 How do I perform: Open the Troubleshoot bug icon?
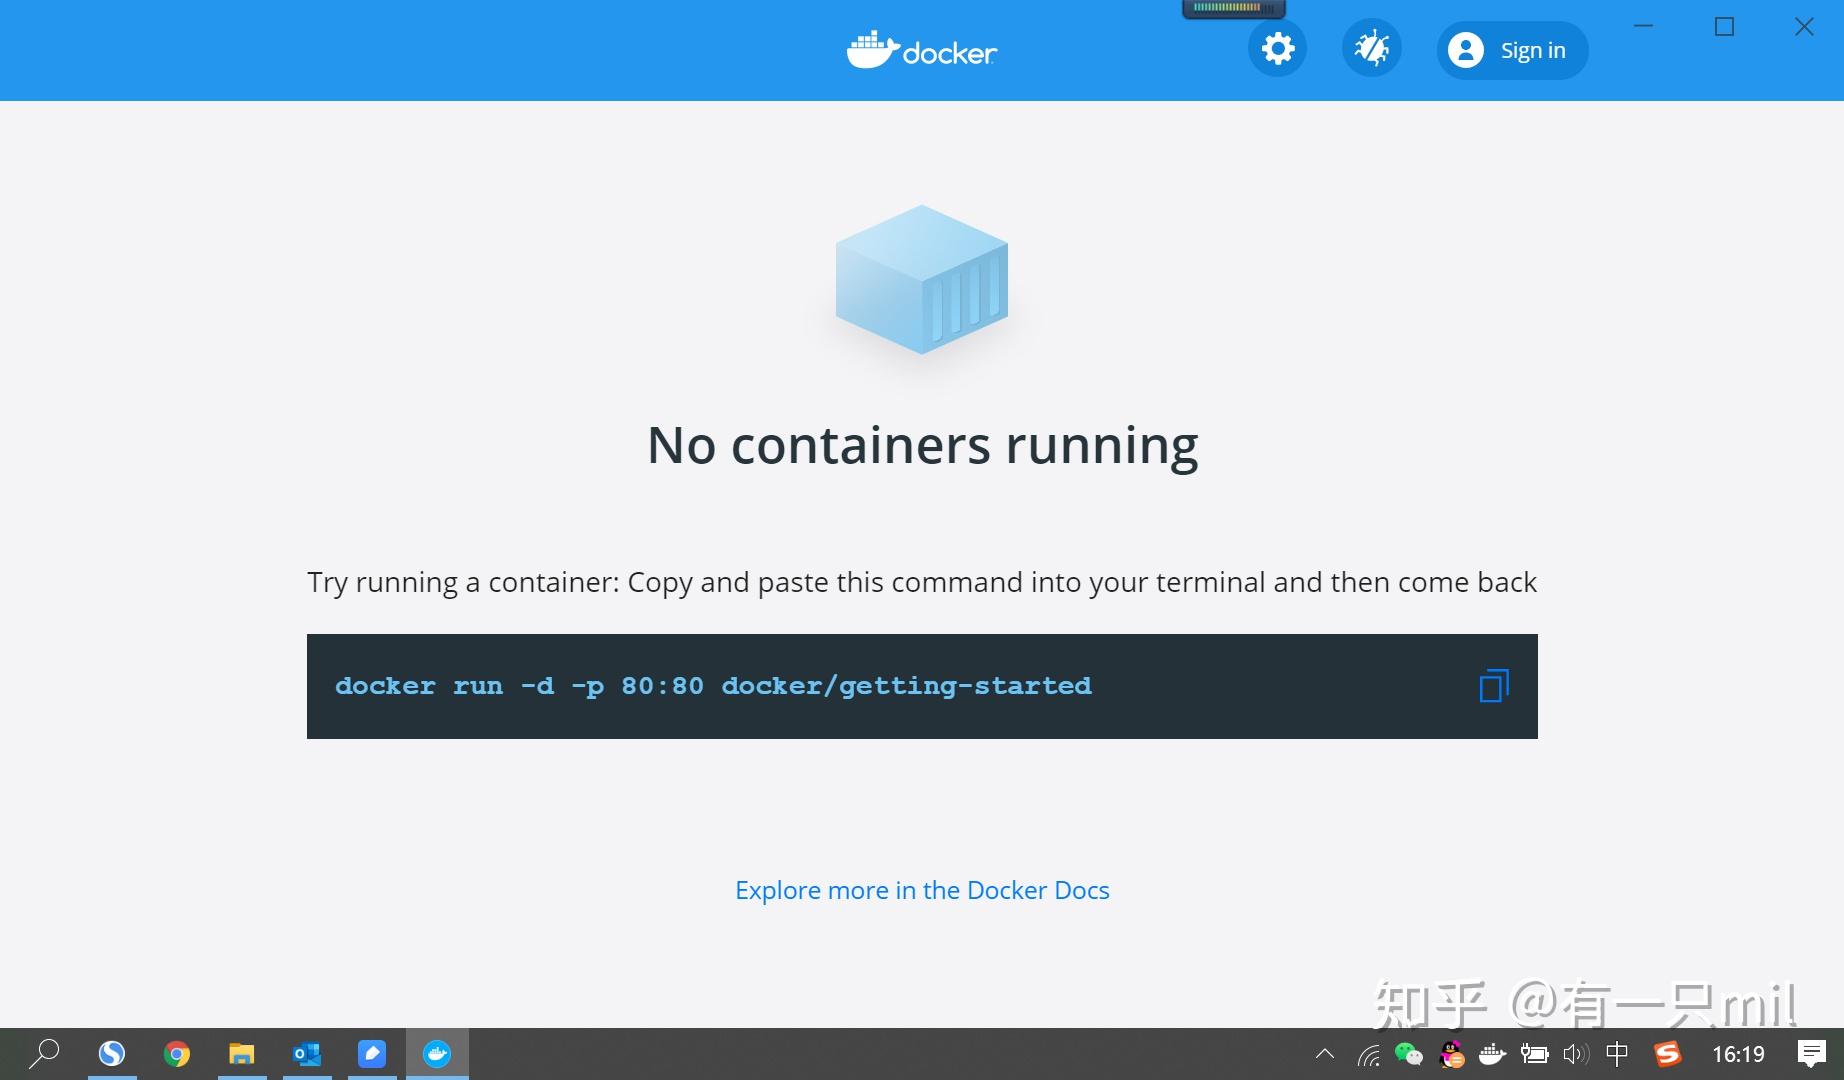point(1371,47)
